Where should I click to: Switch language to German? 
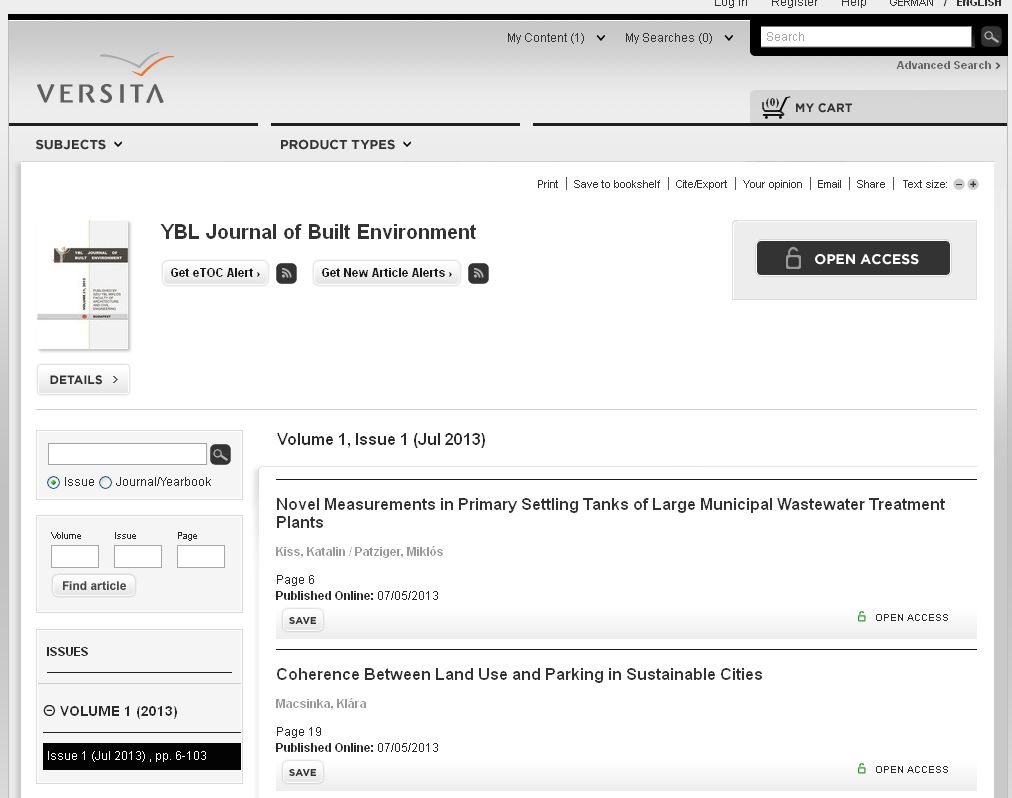coord(911,3)
